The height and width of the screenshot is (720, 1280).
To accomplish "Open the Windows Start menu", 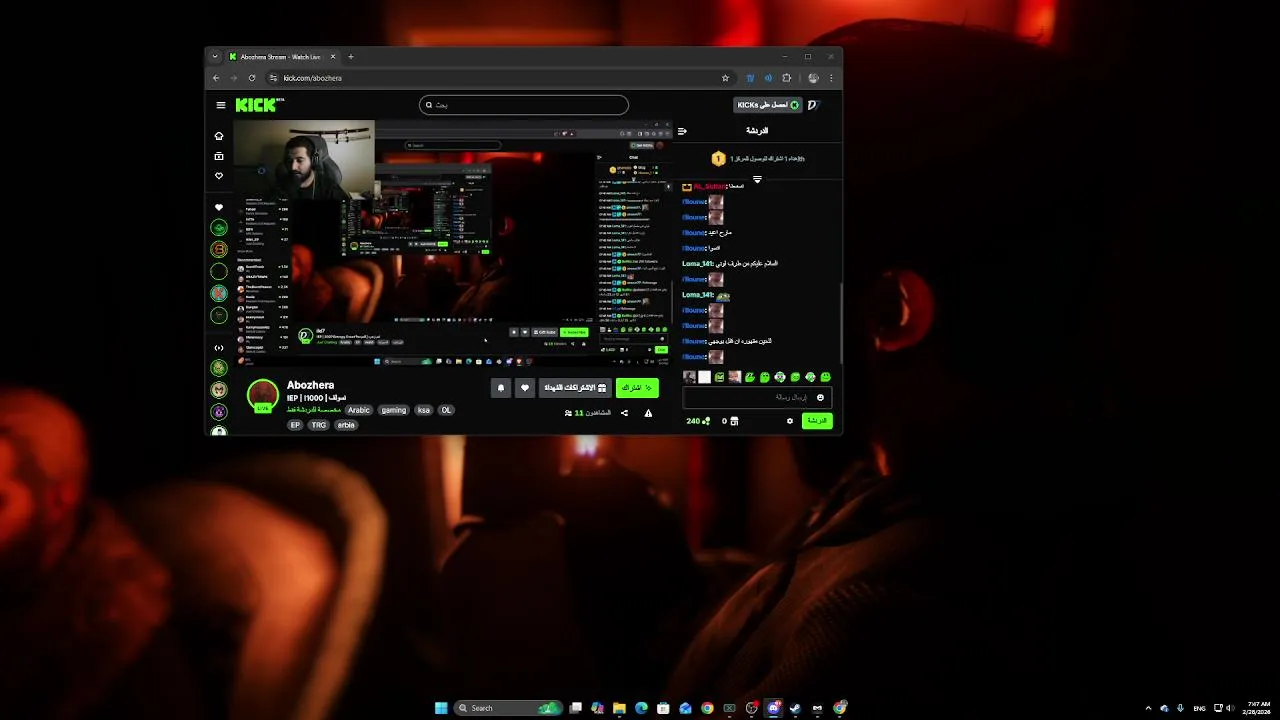I will tap(441, 708).
